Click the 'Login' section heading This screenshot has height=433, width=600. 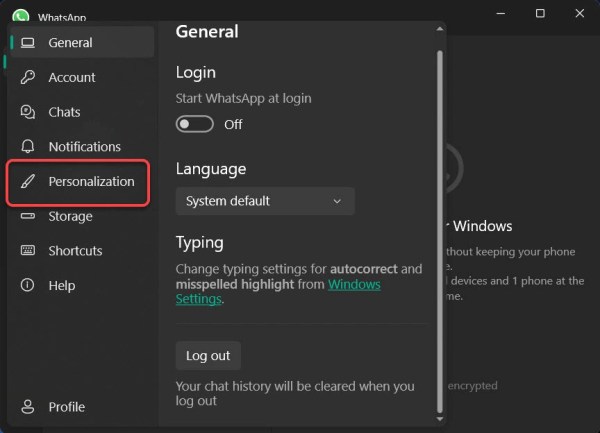[196, 72]
